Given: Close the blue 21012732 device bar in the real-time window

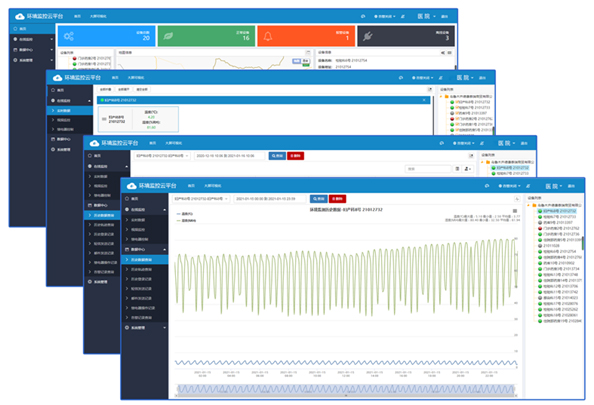Looking at the screenshot, I should pyautogui.click(x=424, y=100).
